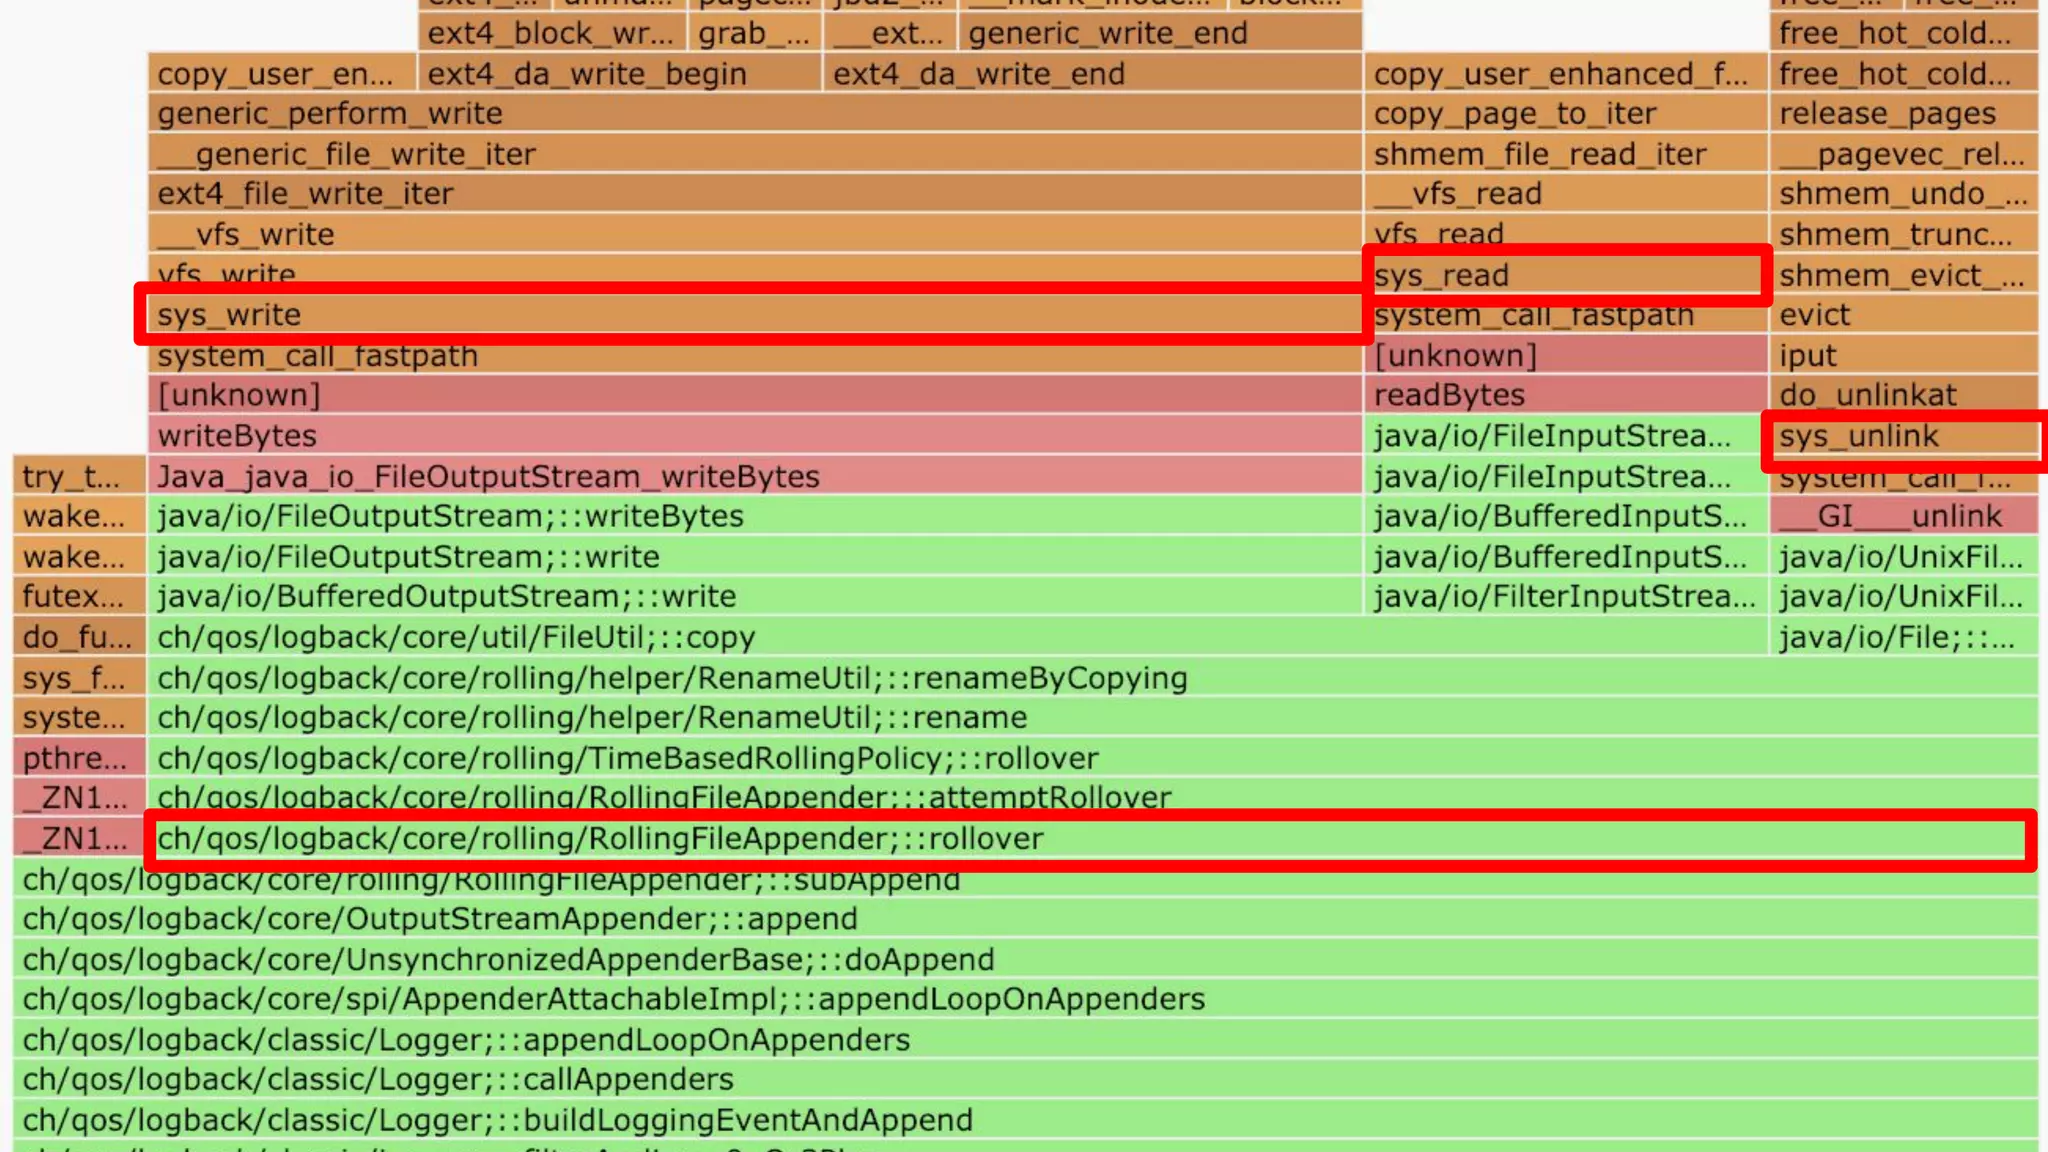This screenshot has height=1152, width=2048.
Task: Click the __pagevec_rel... frame
Action: 1904,154
